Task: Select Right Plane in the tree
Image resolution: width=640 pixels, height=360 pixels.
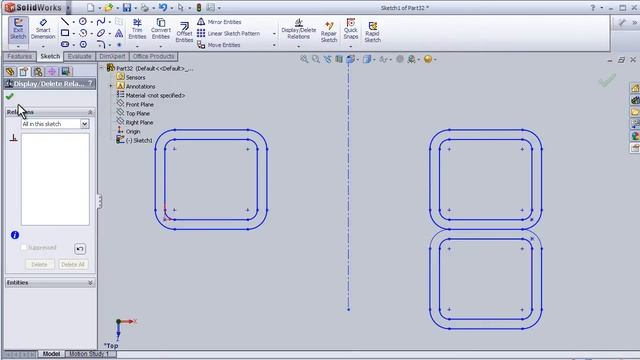Action: [139, 122]
